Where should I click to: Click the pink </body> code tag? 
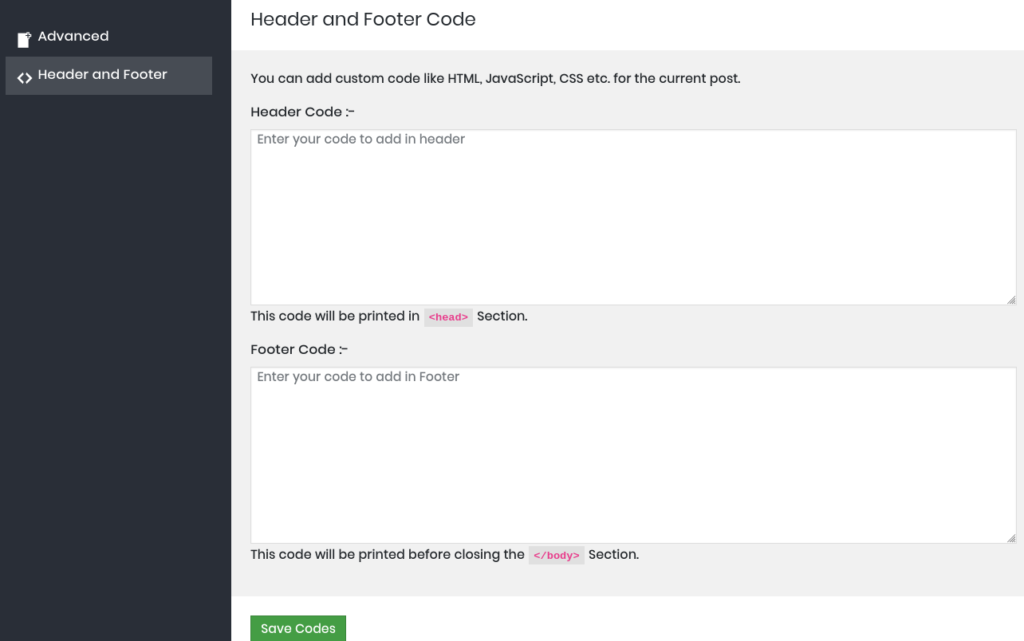(556, 555)
